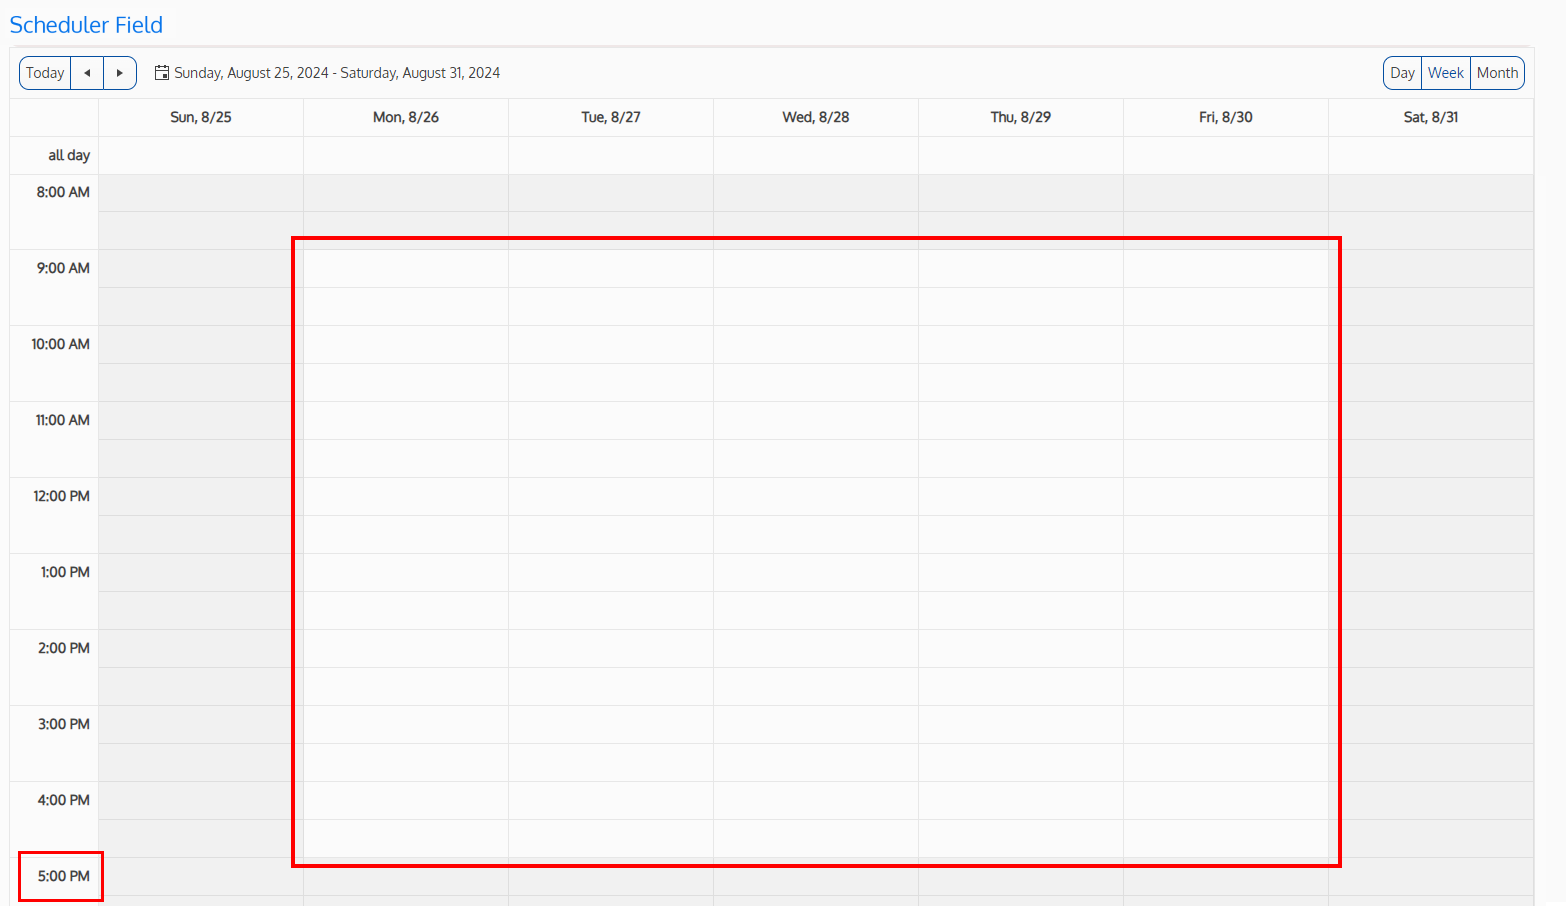Select Friday 8/30 slot starting 2:00 PM

[1226, 649]
